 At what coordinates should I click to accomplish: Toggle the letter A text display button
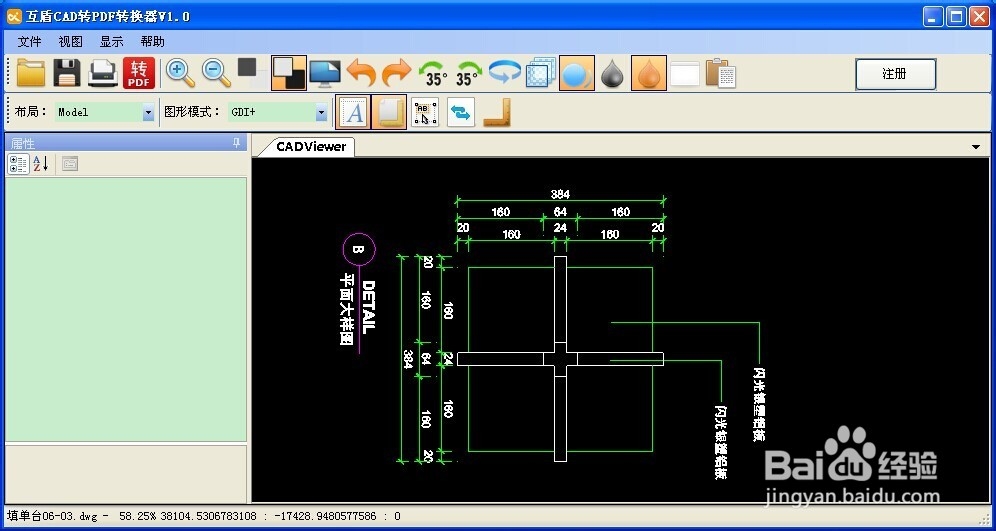point(353,112)
